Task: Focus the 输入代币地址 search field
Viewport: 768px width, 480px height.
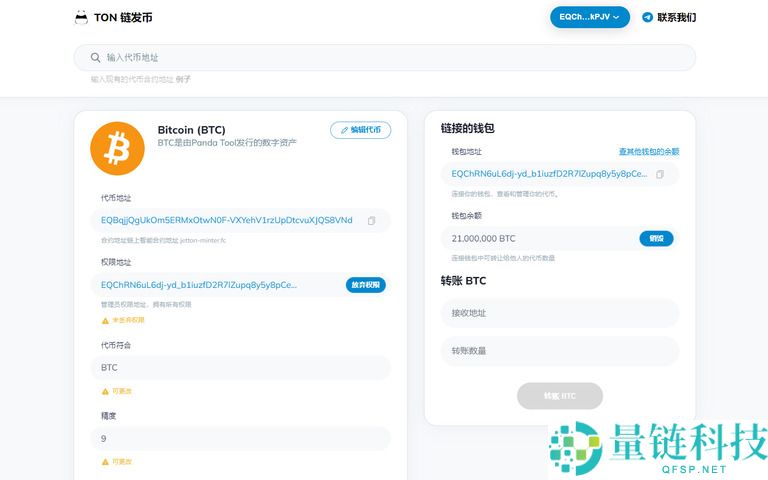Action: [x=384, y=58]
